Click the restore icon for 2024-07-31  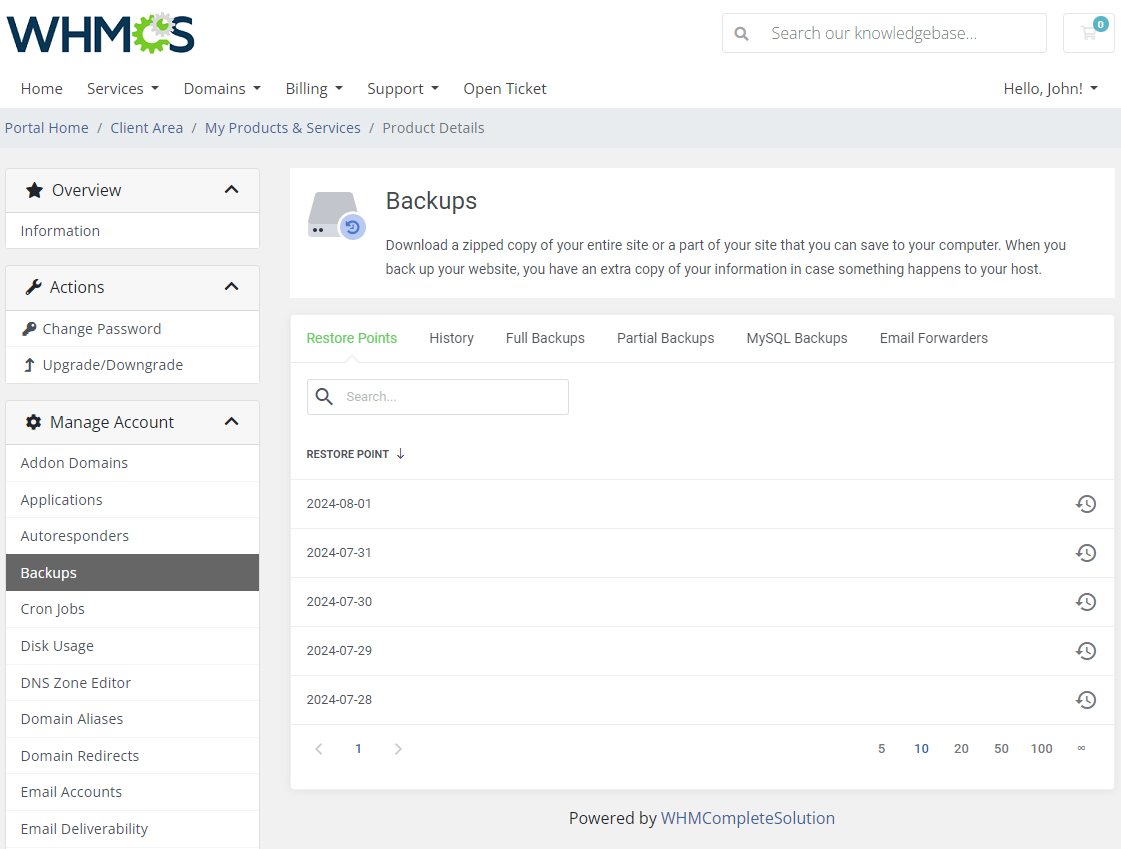coord(1085,552)
